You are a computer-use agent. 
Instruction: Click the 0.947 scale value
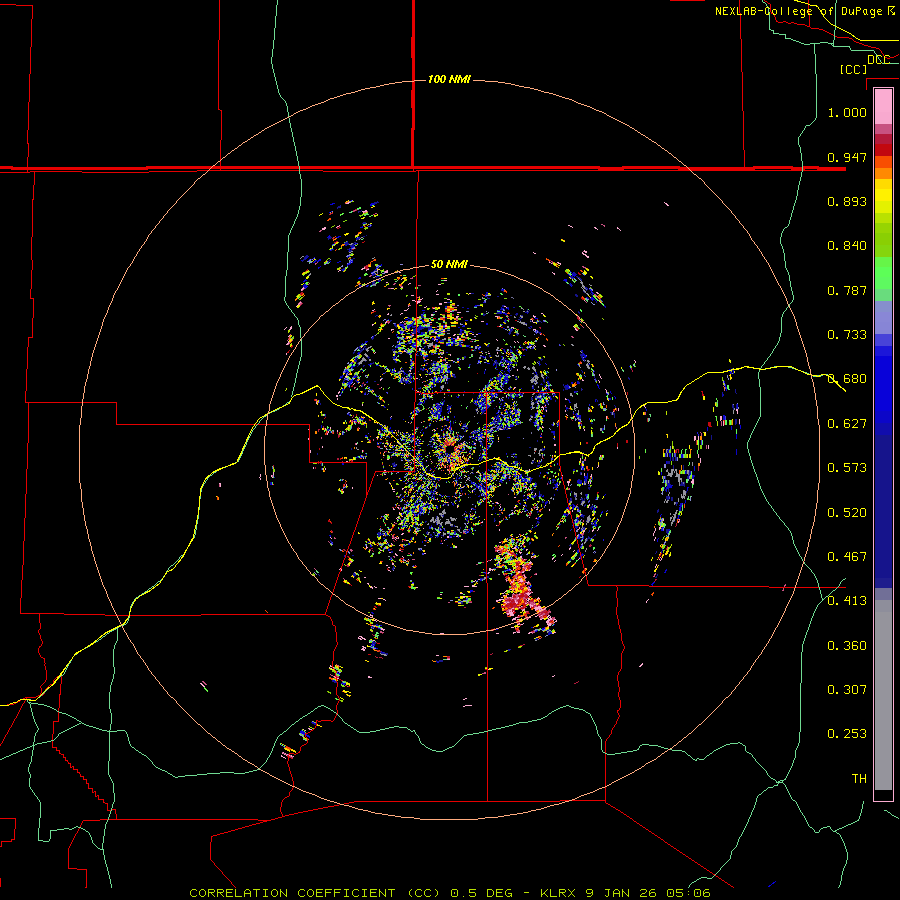tap(847, 157)
